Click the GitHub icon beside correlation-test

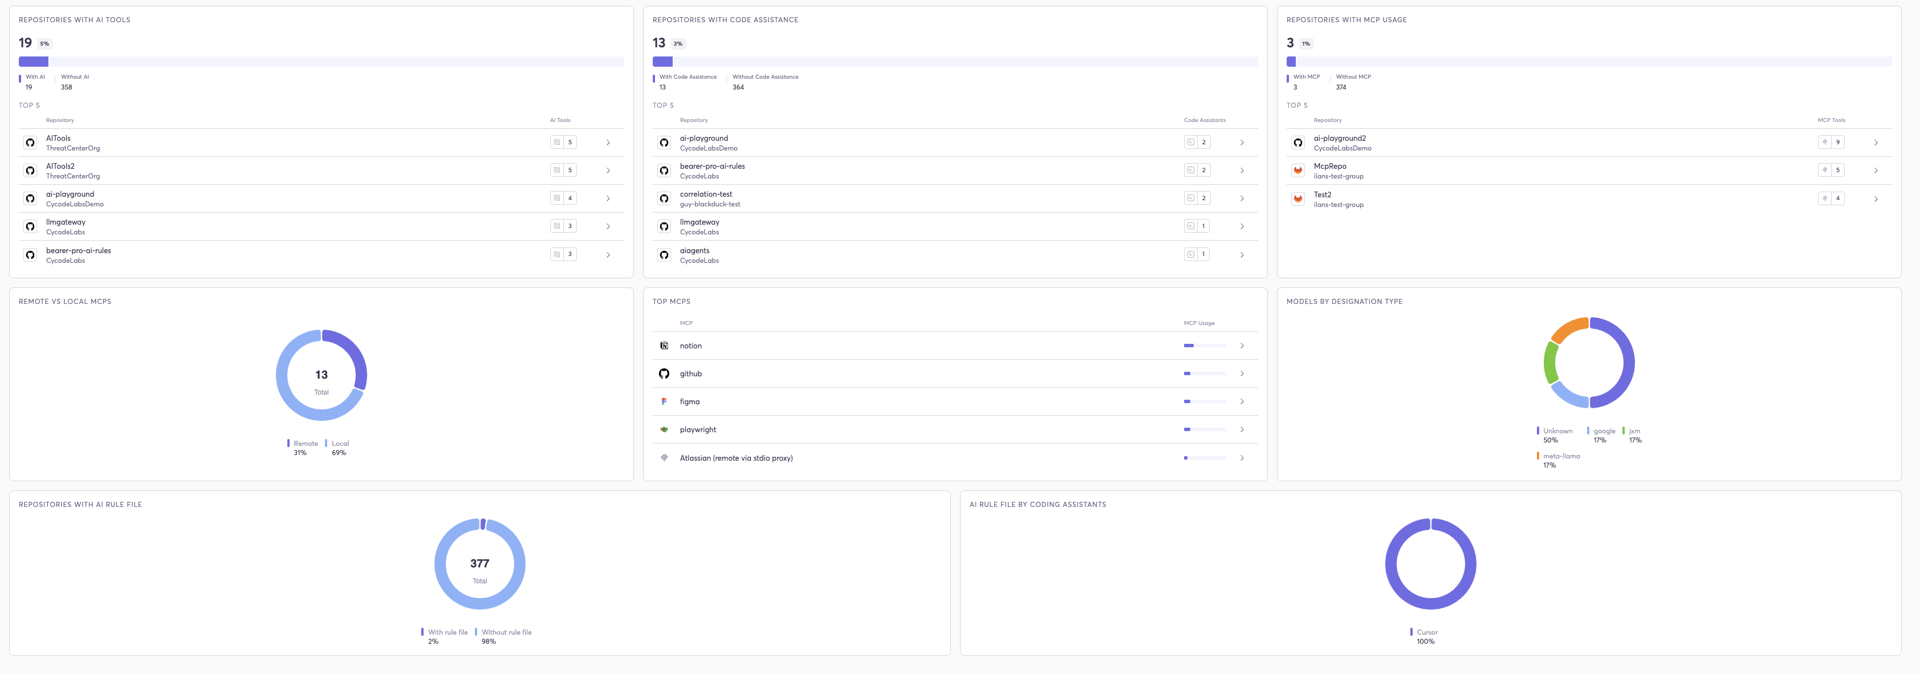tap(664, 199)
